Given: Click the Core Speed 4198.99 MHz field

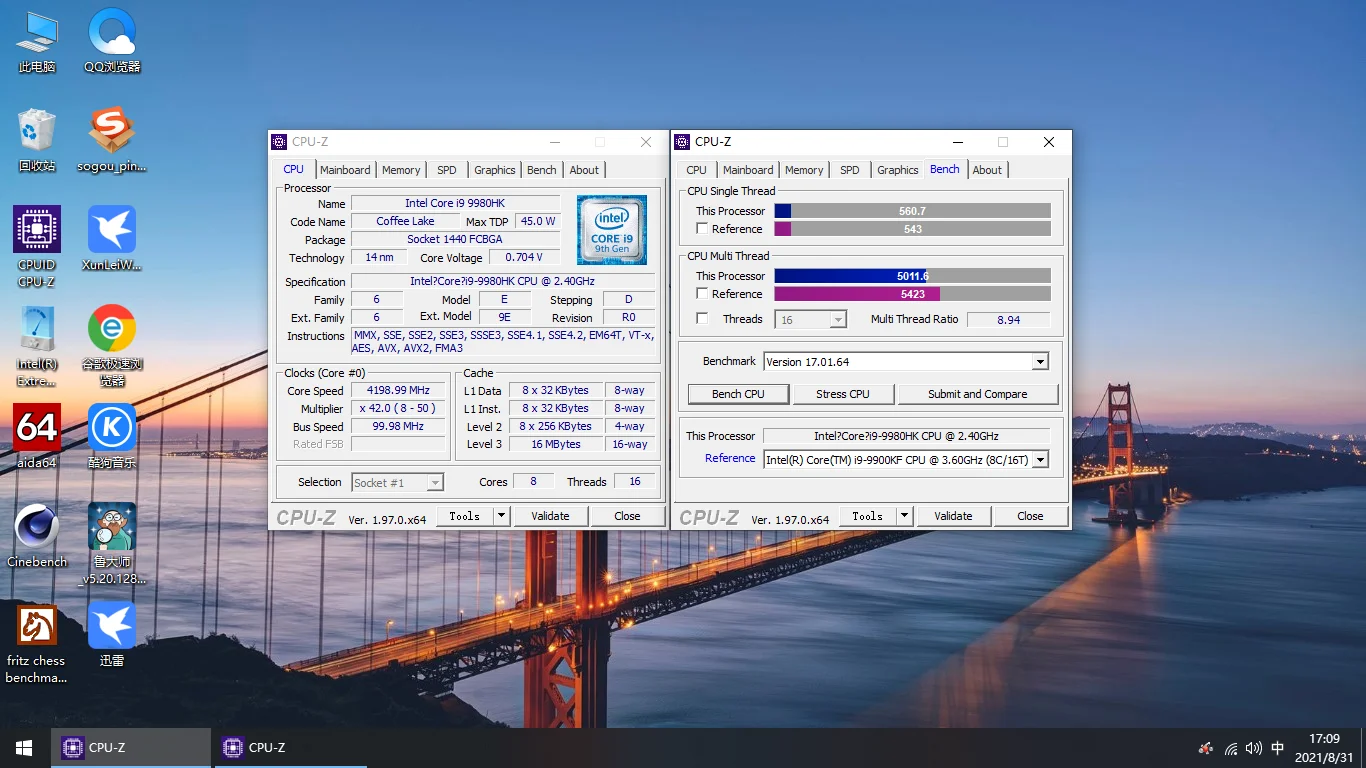Looking at the screenshot, I should click(398, 391).
